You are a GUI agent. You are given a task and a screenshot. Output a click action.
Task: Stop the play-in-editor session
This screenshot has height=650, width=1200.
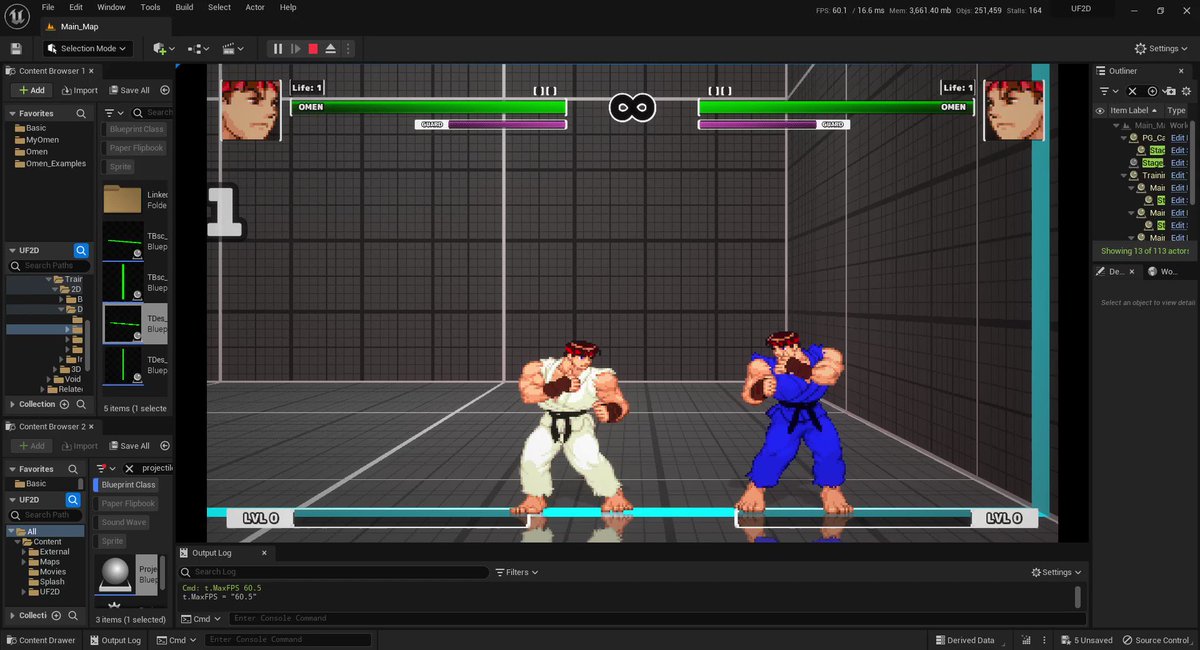point(311,48)
